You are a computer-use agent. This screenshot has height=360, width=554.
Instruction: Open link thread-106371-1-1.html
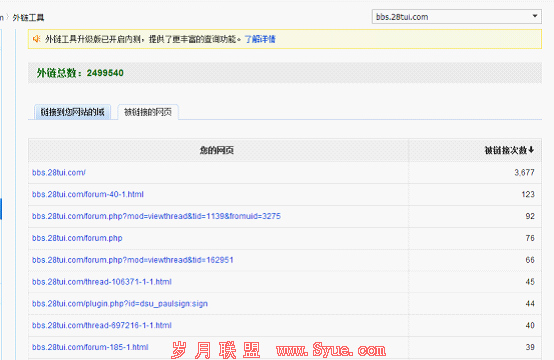[102, 282]
